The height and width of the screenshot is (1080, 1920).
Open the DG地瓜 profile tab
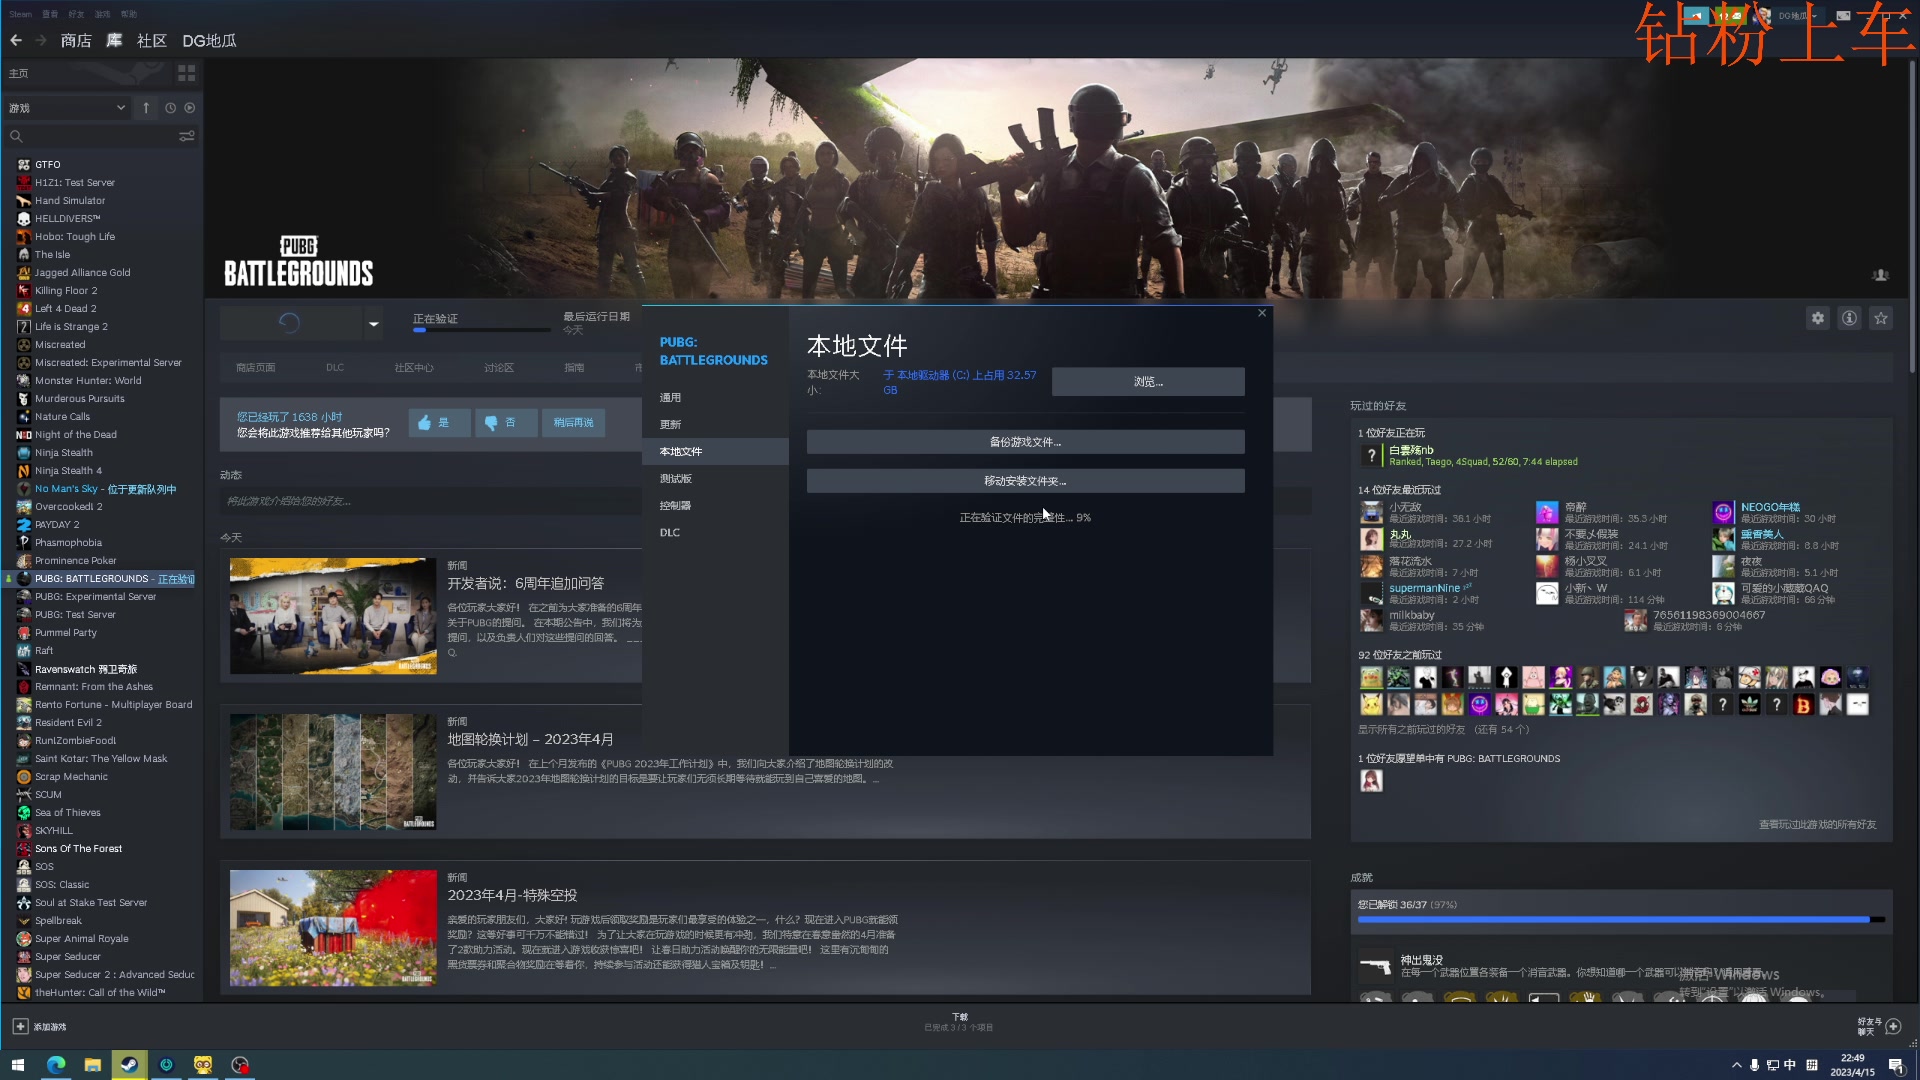point(209,40)
